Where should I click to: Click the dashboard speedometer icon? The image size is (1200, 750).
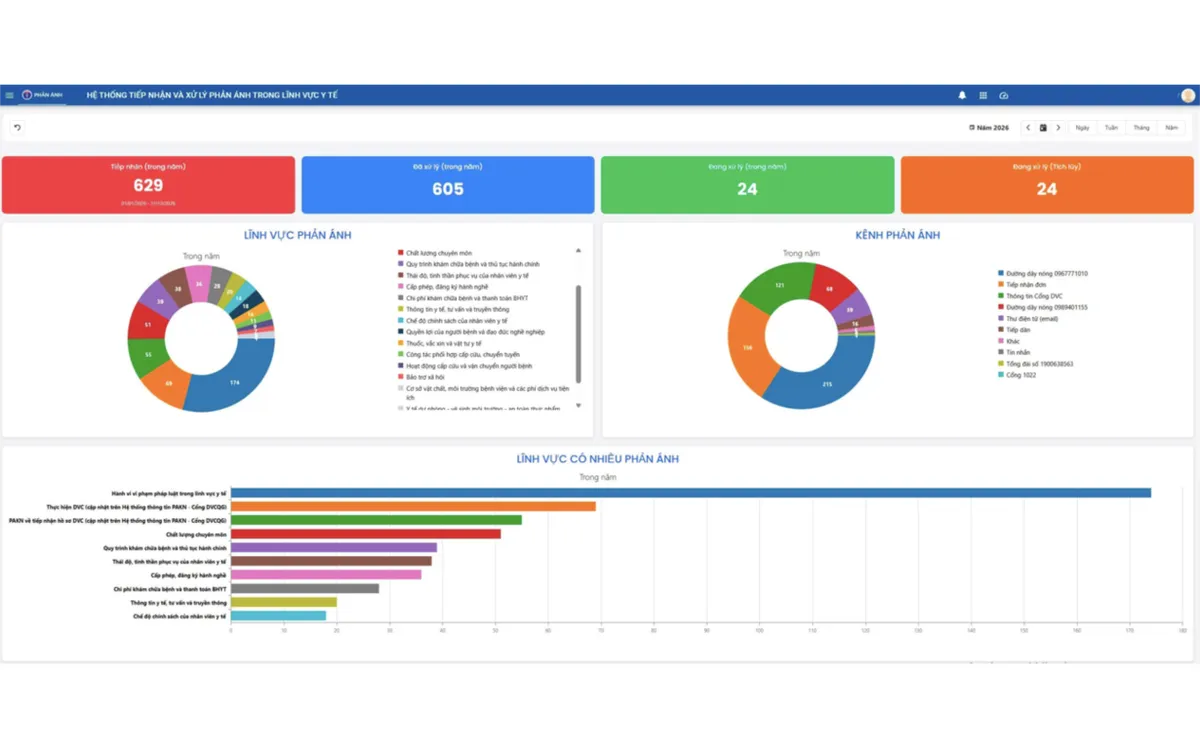(x=1004, y=96)
